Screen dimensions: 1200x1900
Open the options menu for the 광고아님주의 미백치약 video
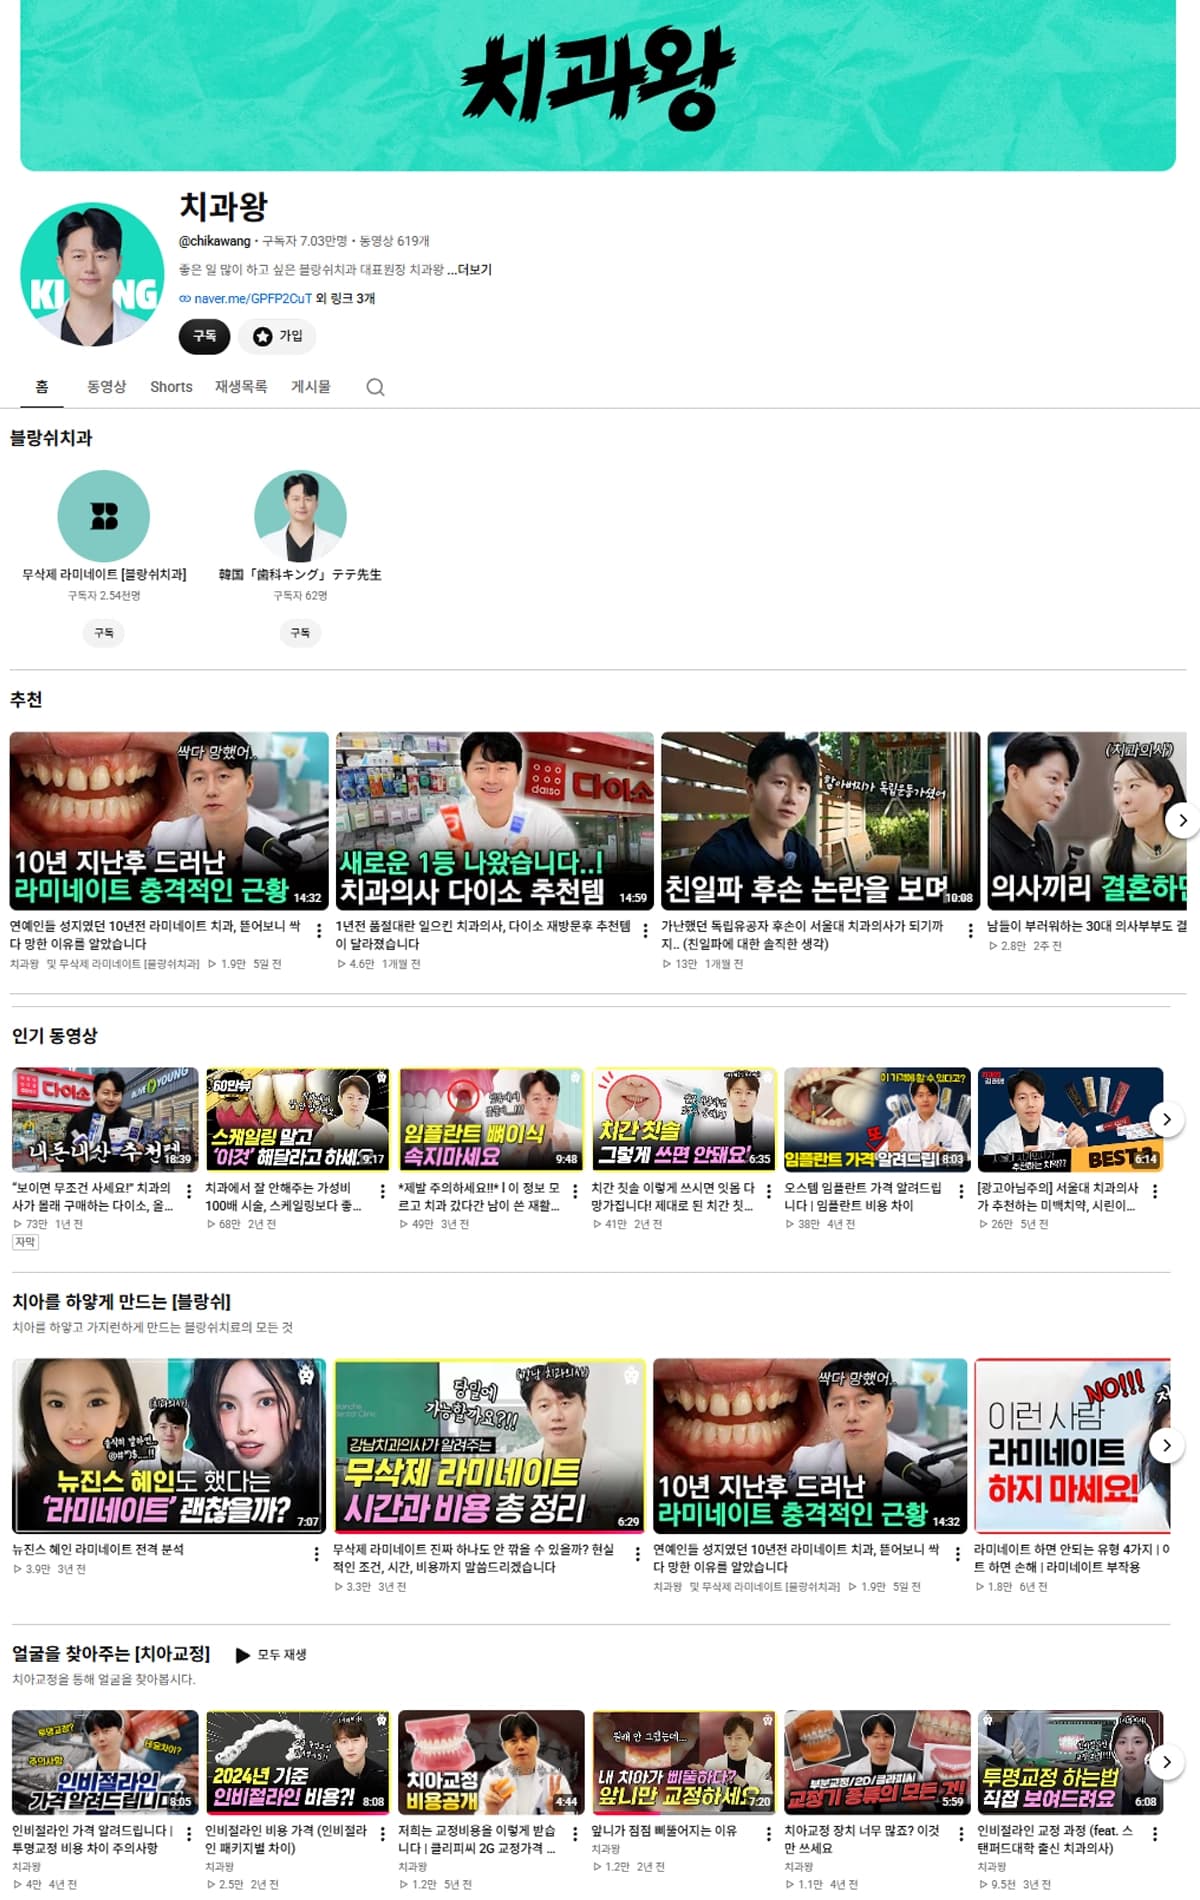pyautogui.click(x=1155, y=1191)
